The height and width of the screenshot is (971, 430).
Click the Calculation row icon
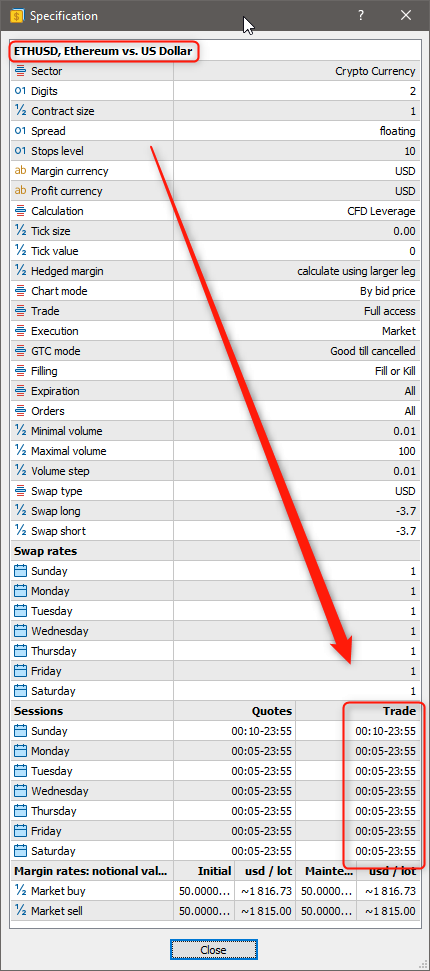(20, 211)
